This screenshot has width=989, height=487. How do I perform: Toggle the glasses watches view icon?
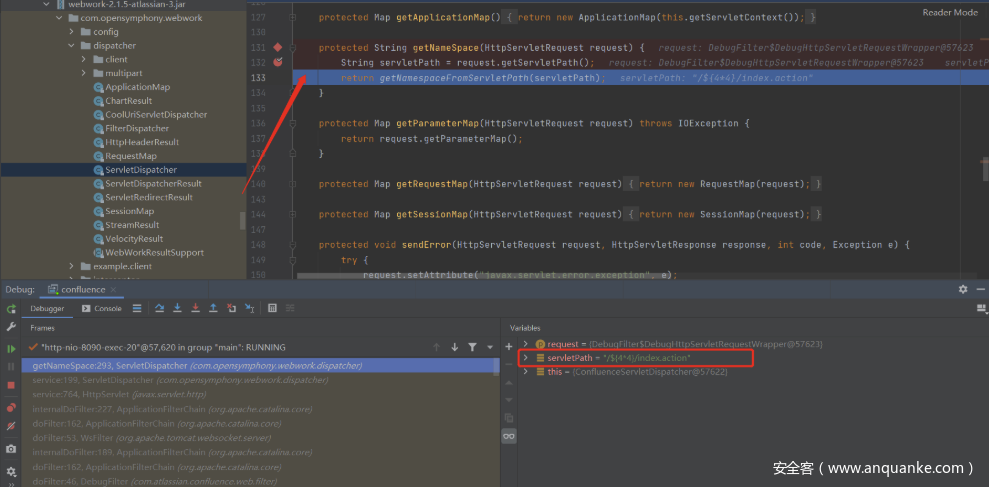click(x=509, y=436)
